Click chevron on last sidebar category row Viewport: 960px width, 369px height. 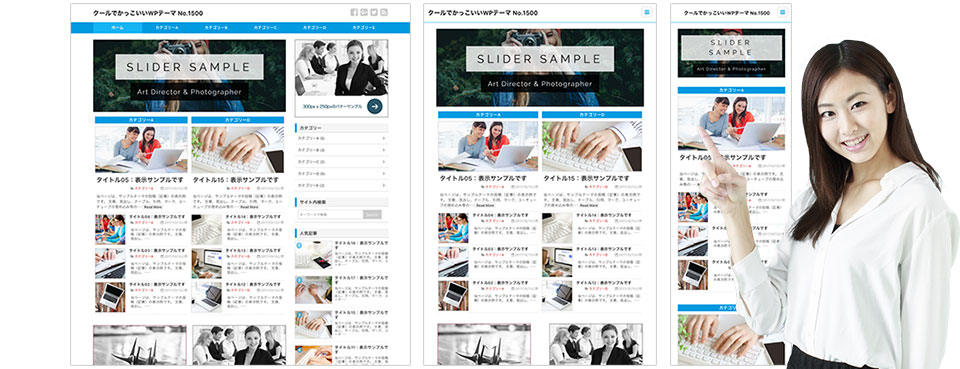point(383,185)
